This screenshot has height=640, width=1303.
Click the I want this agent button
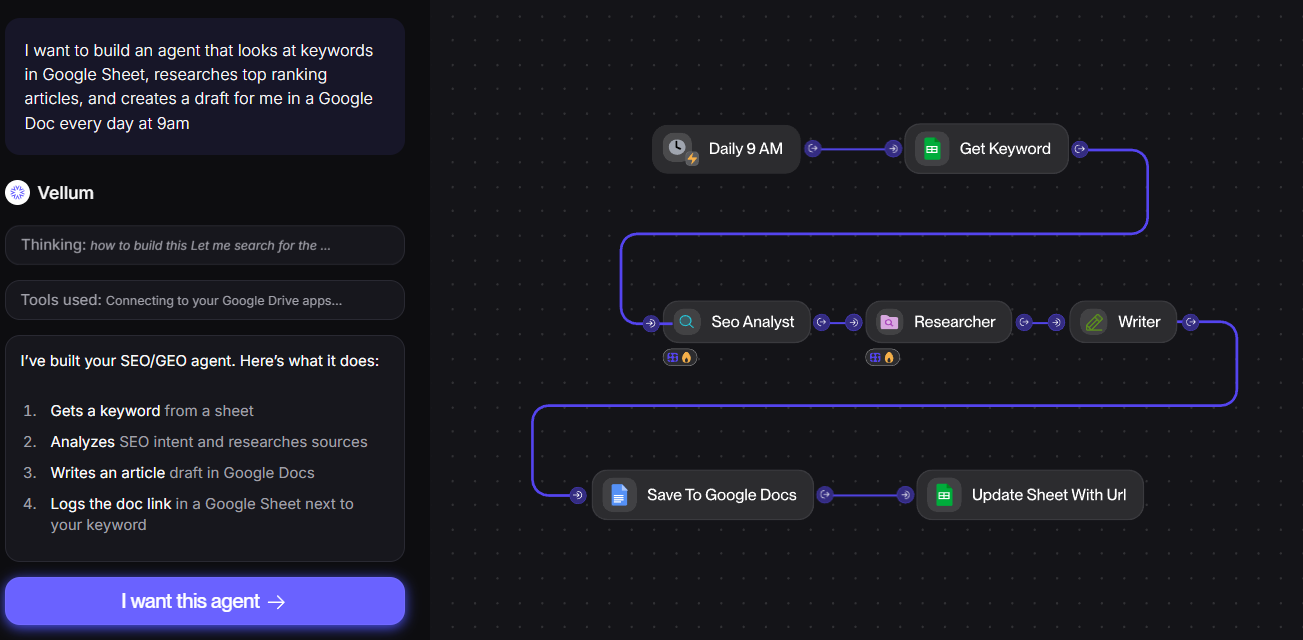click(x=204, y=601)
